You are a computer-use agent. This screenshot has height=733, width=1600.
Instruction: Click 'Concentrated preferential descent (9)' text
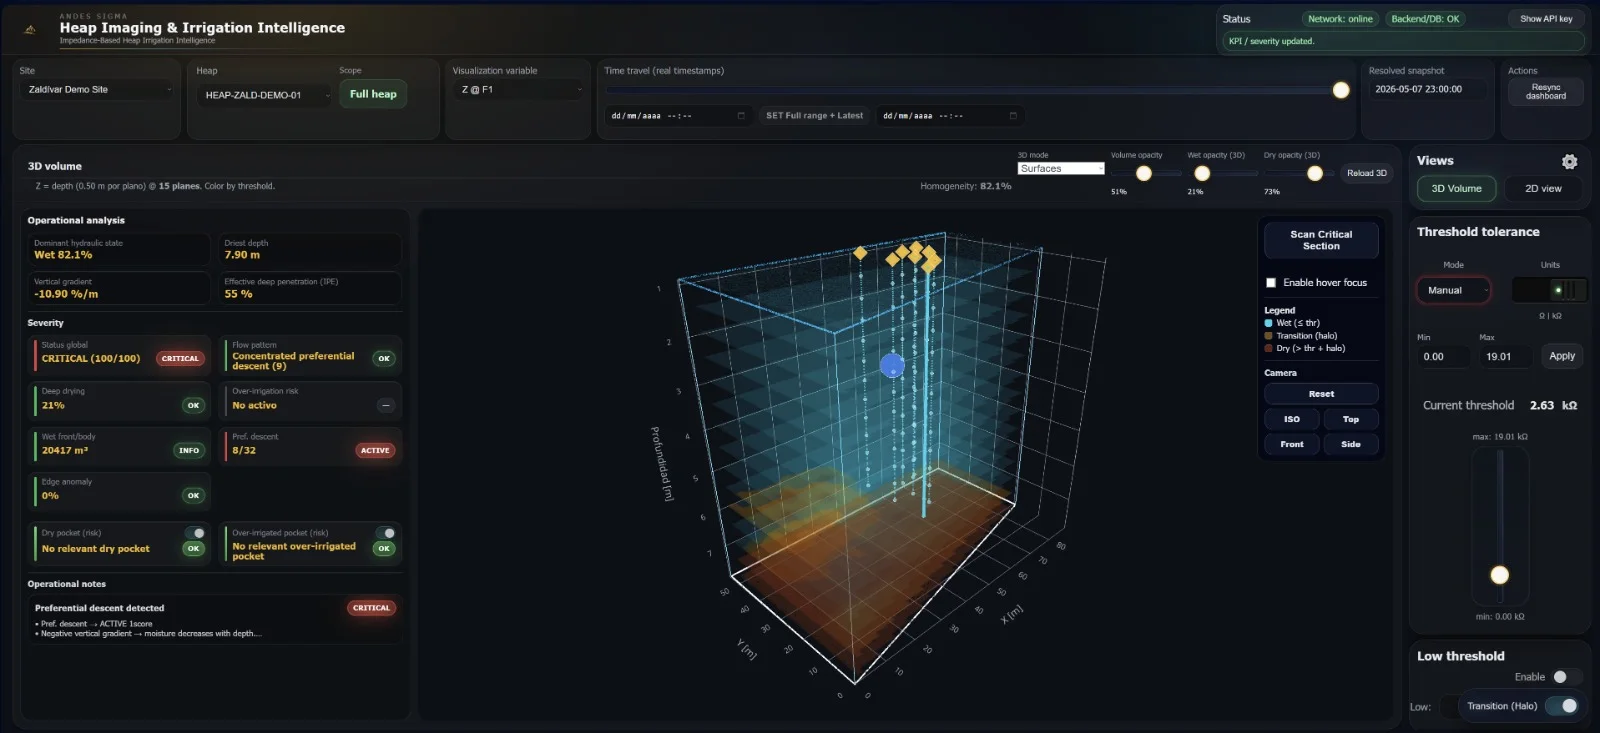pyautogui.click(x=293, y=361)
